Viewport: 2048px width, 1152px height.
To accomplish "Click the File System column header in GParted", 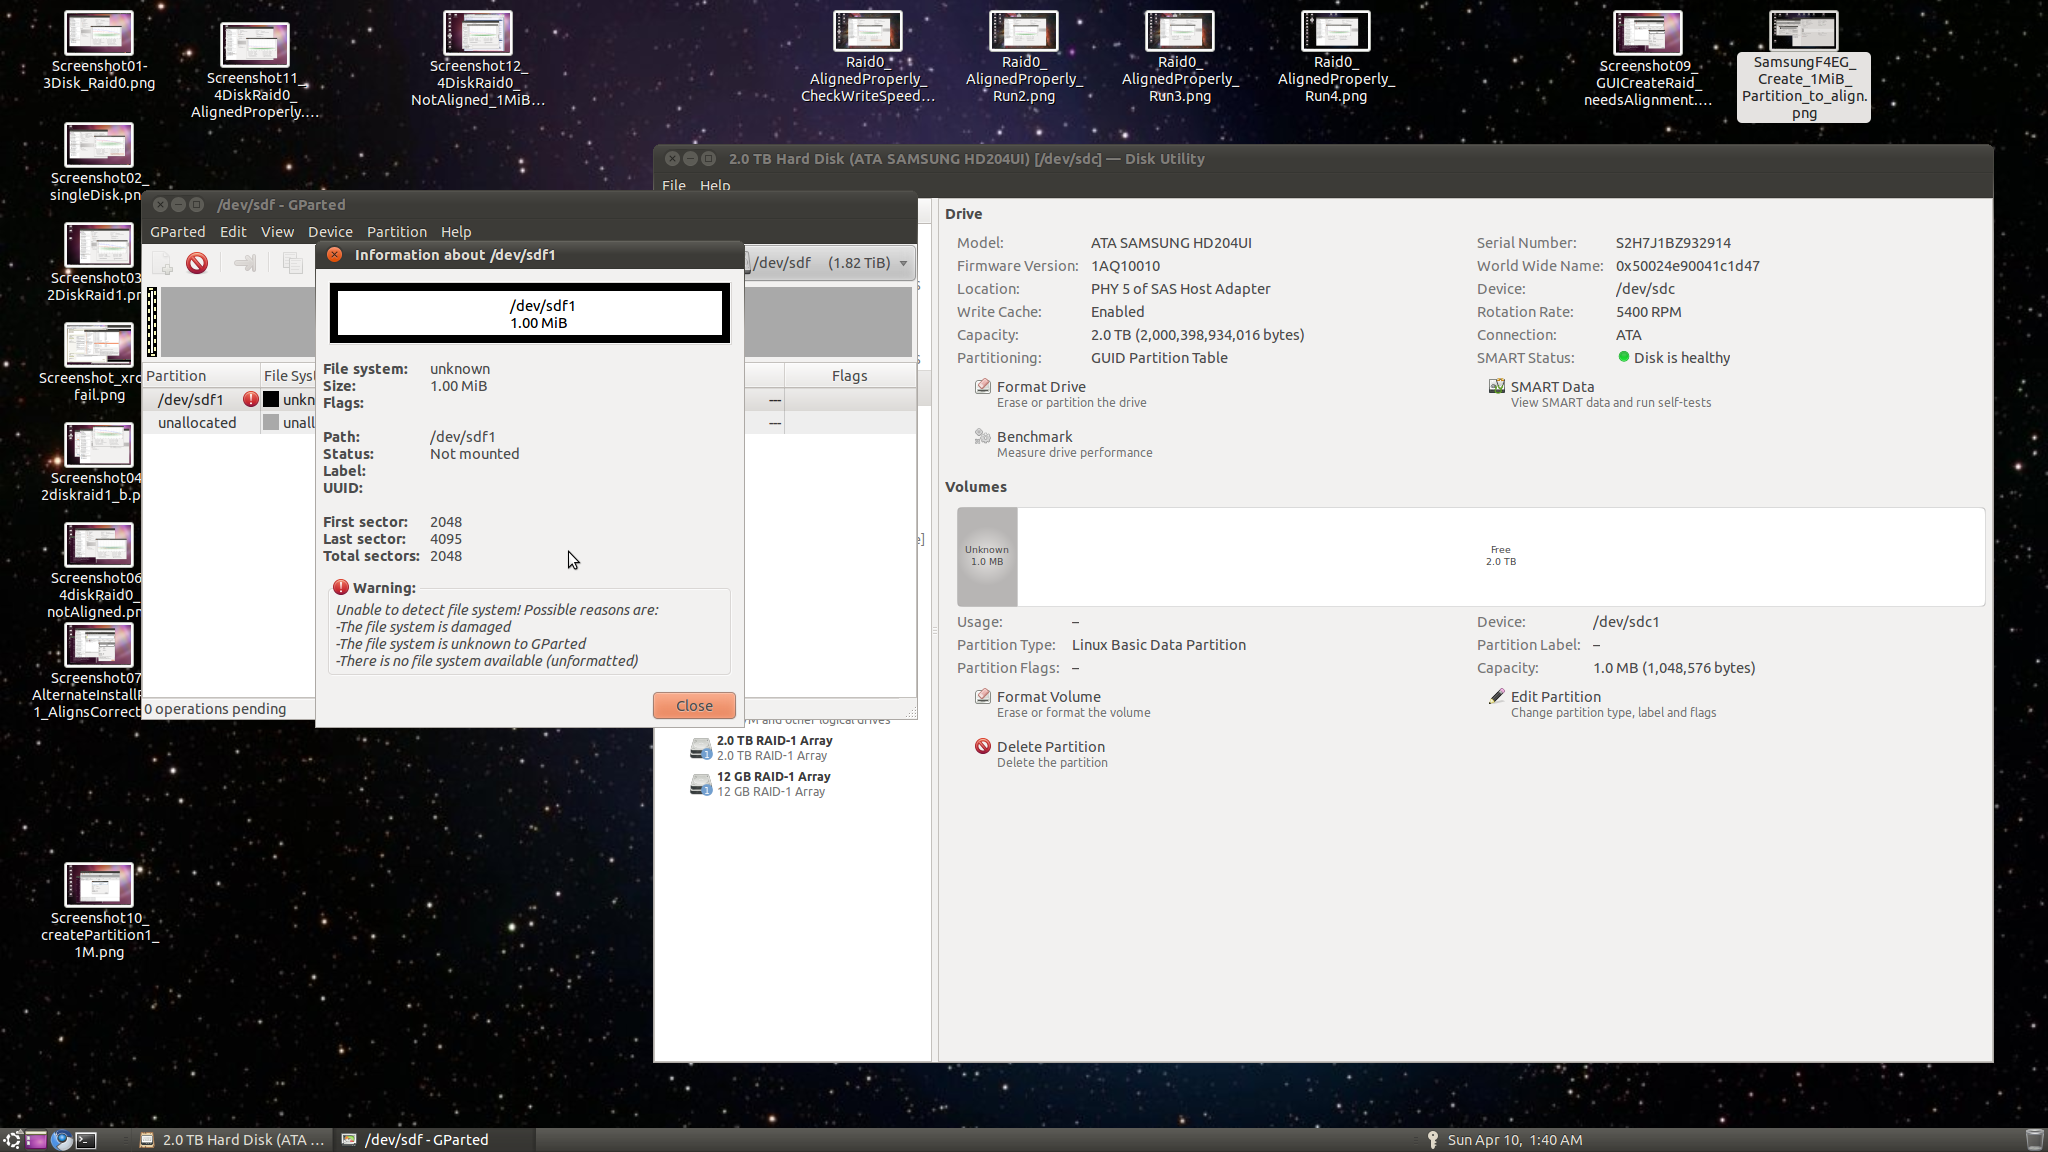I will [x=288, y=376].
